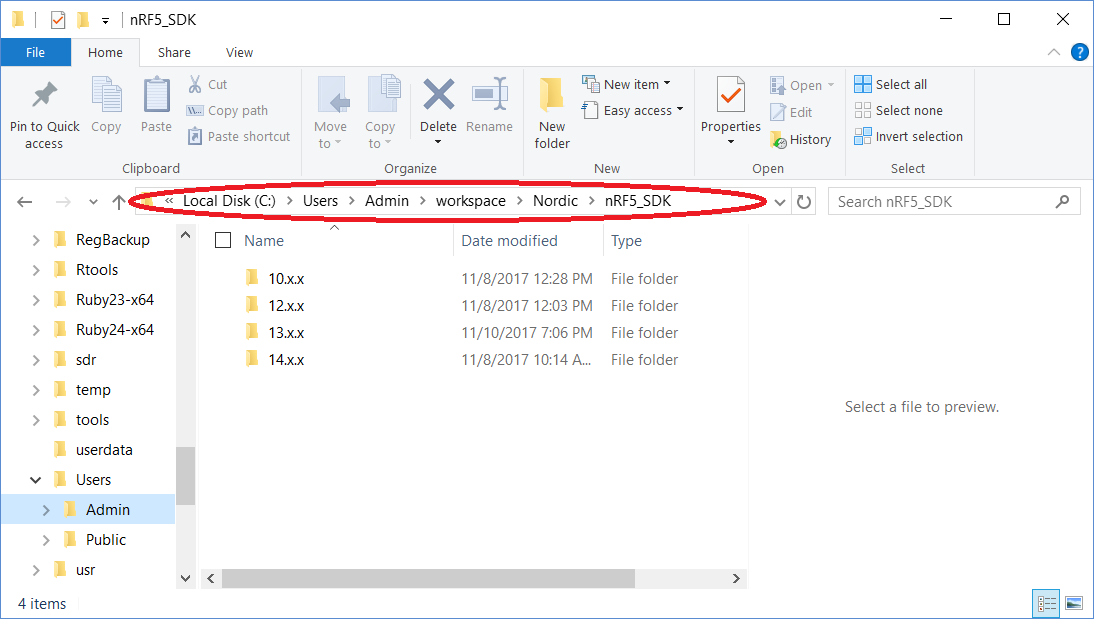Click the magnifier search icon
The height and width of the screenshot is (619, 1095).
coord(1061,202)
